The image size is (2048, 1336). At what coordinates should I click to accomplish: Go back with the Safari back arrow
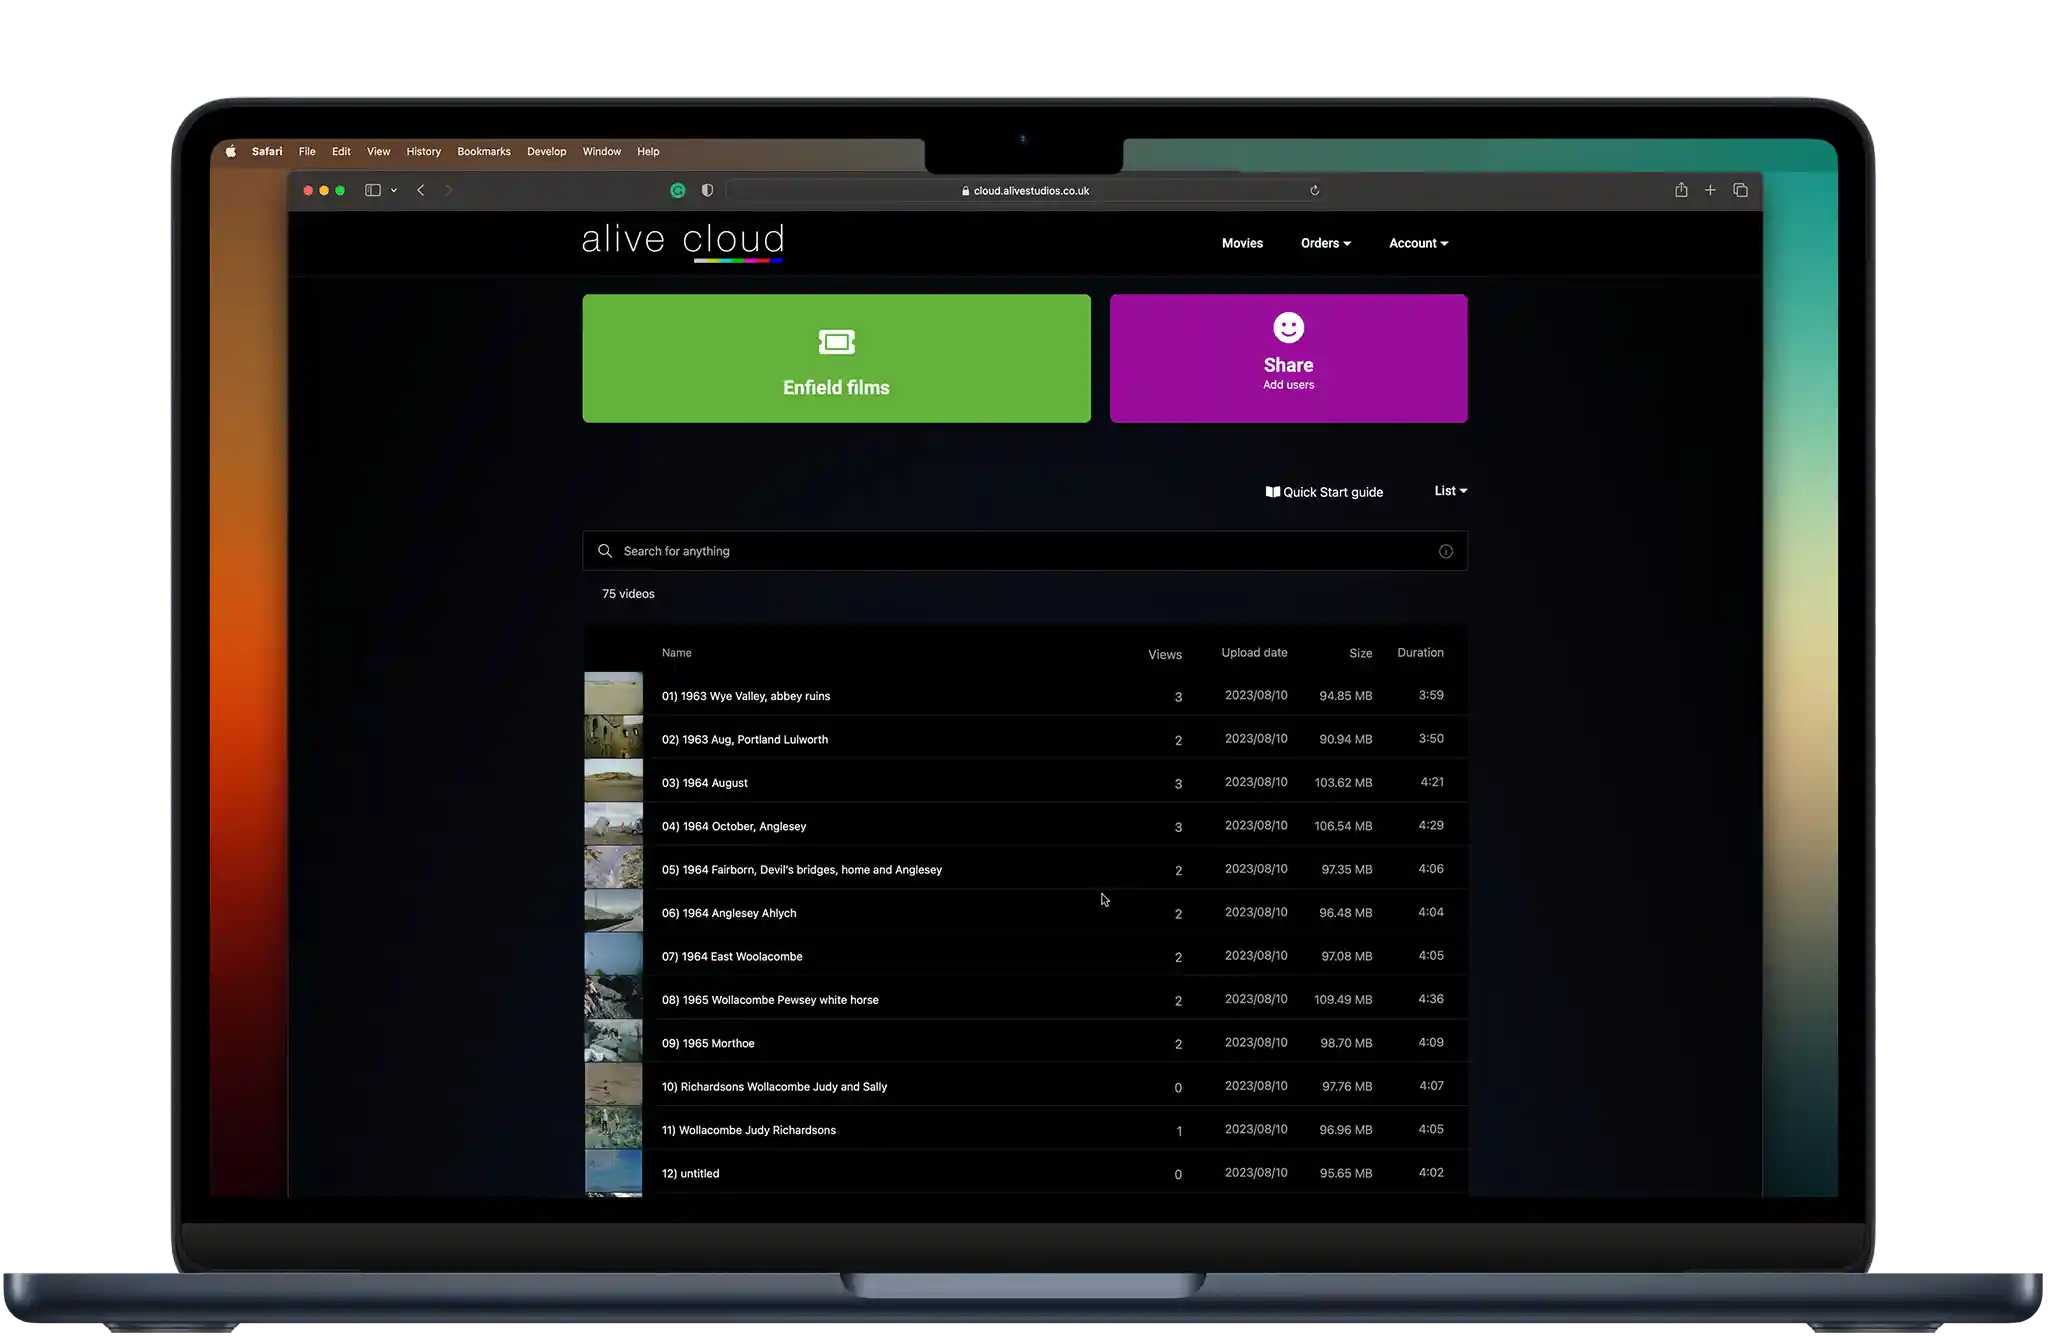click(421, 190)
